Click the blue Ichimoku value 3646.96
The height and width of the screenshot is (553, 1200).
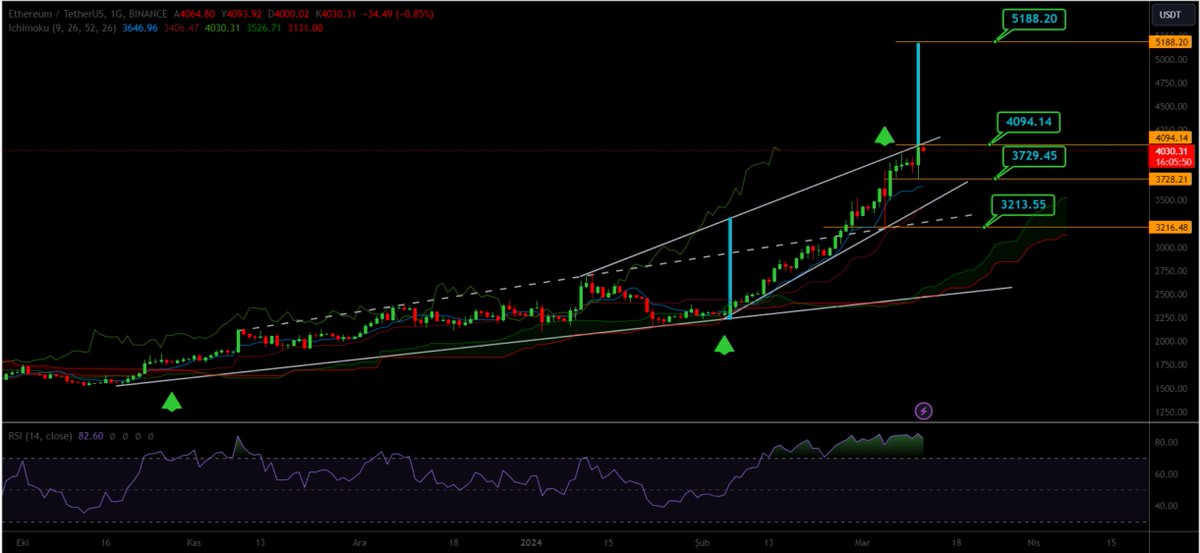[140, 28]
